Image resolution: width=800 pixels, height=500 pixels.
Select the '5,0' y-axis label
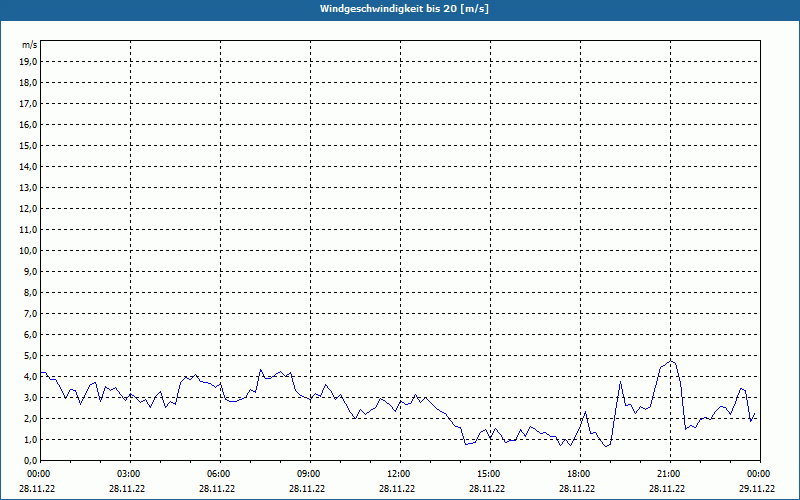pyautogui.click(x=30, y=355)
